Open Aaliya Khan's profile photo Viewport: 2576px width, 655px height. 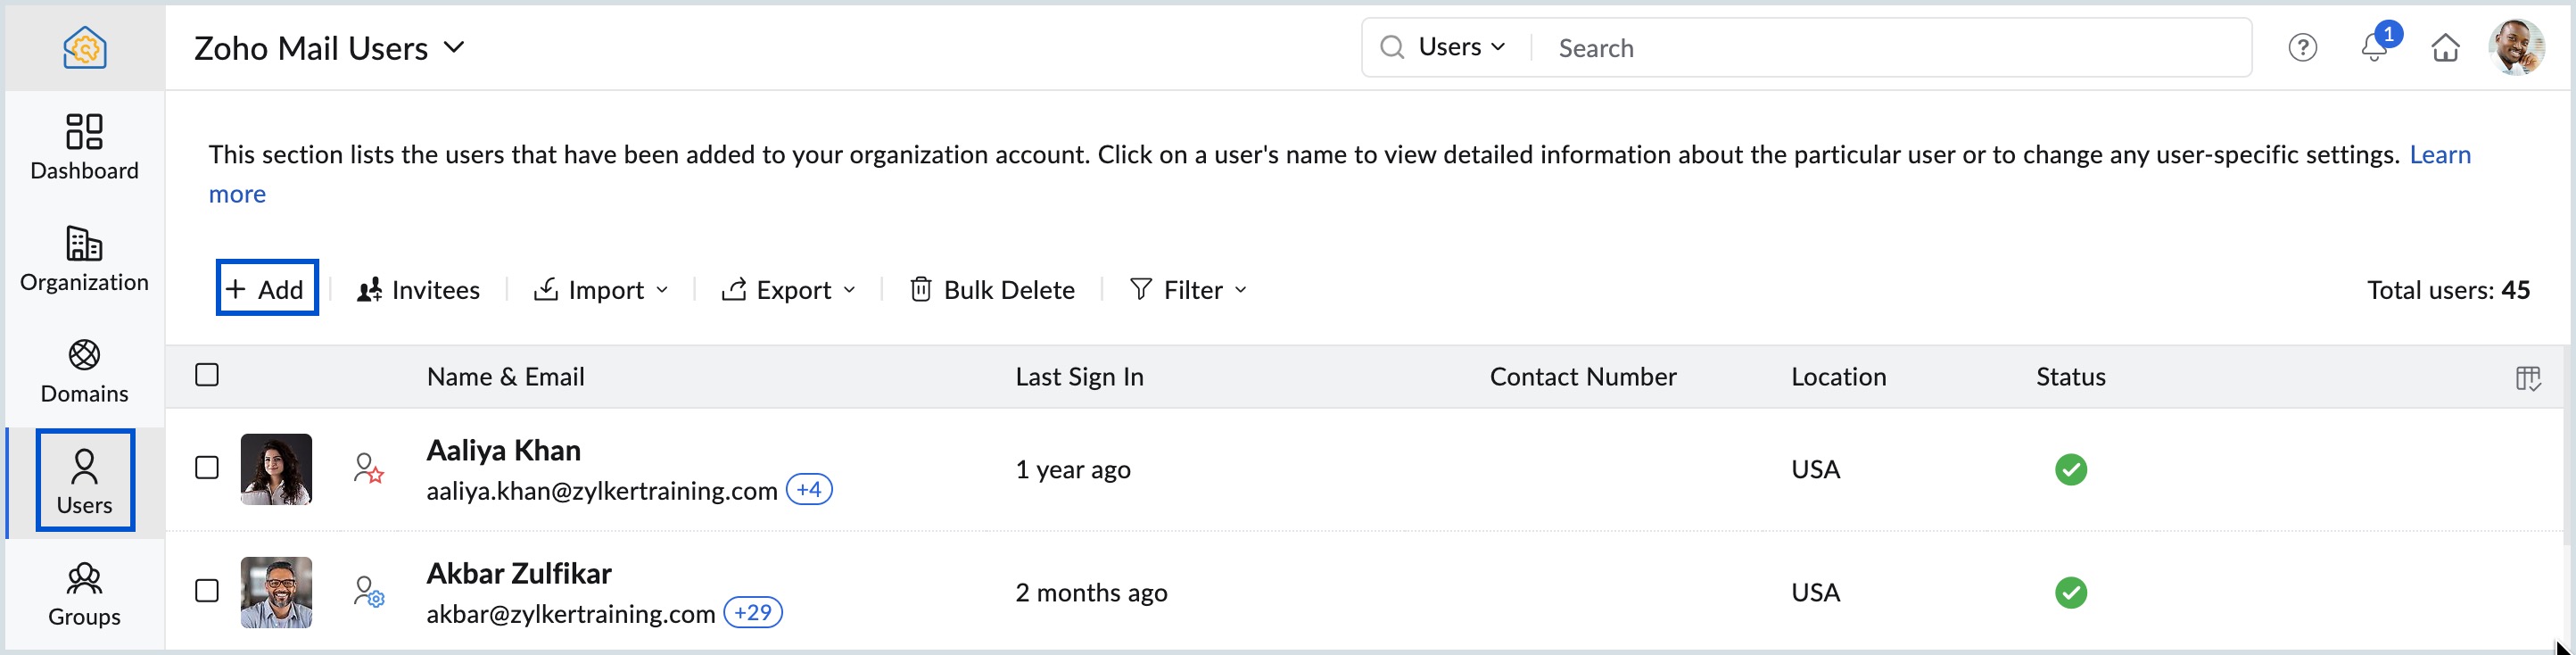click(x=276, y=469)
